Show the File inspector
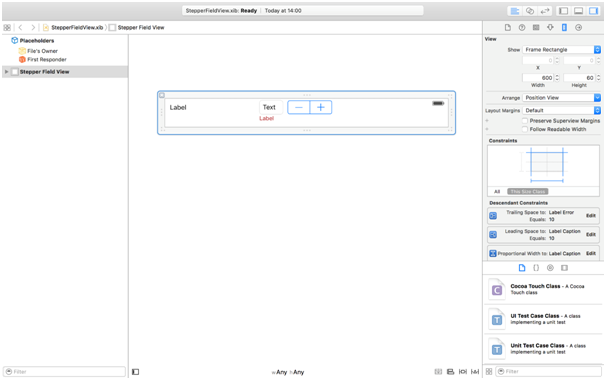This screenshot has height=380, width=606. point(508,27)
